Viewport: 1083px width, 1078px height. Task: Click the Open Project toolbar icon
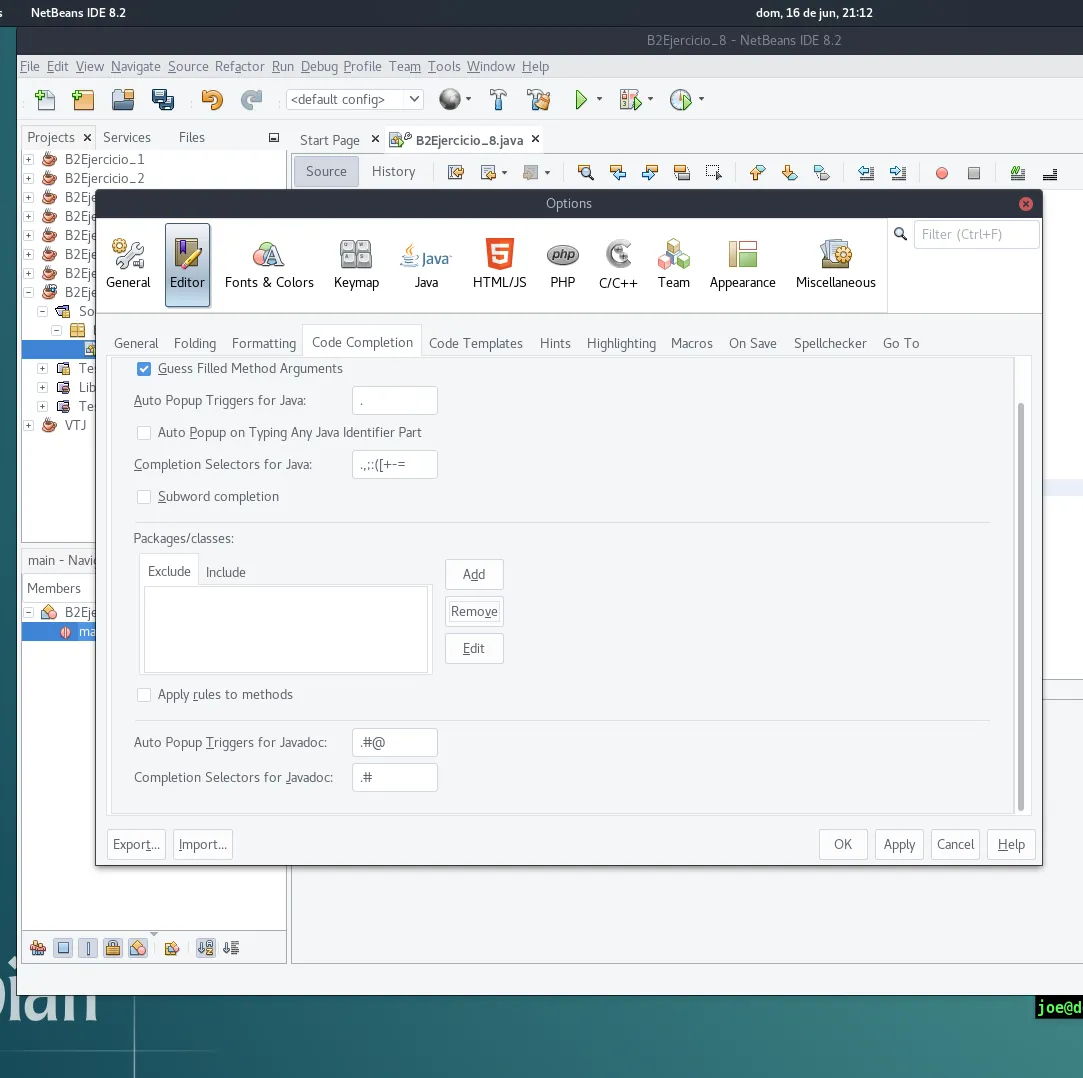coord(124,99)
